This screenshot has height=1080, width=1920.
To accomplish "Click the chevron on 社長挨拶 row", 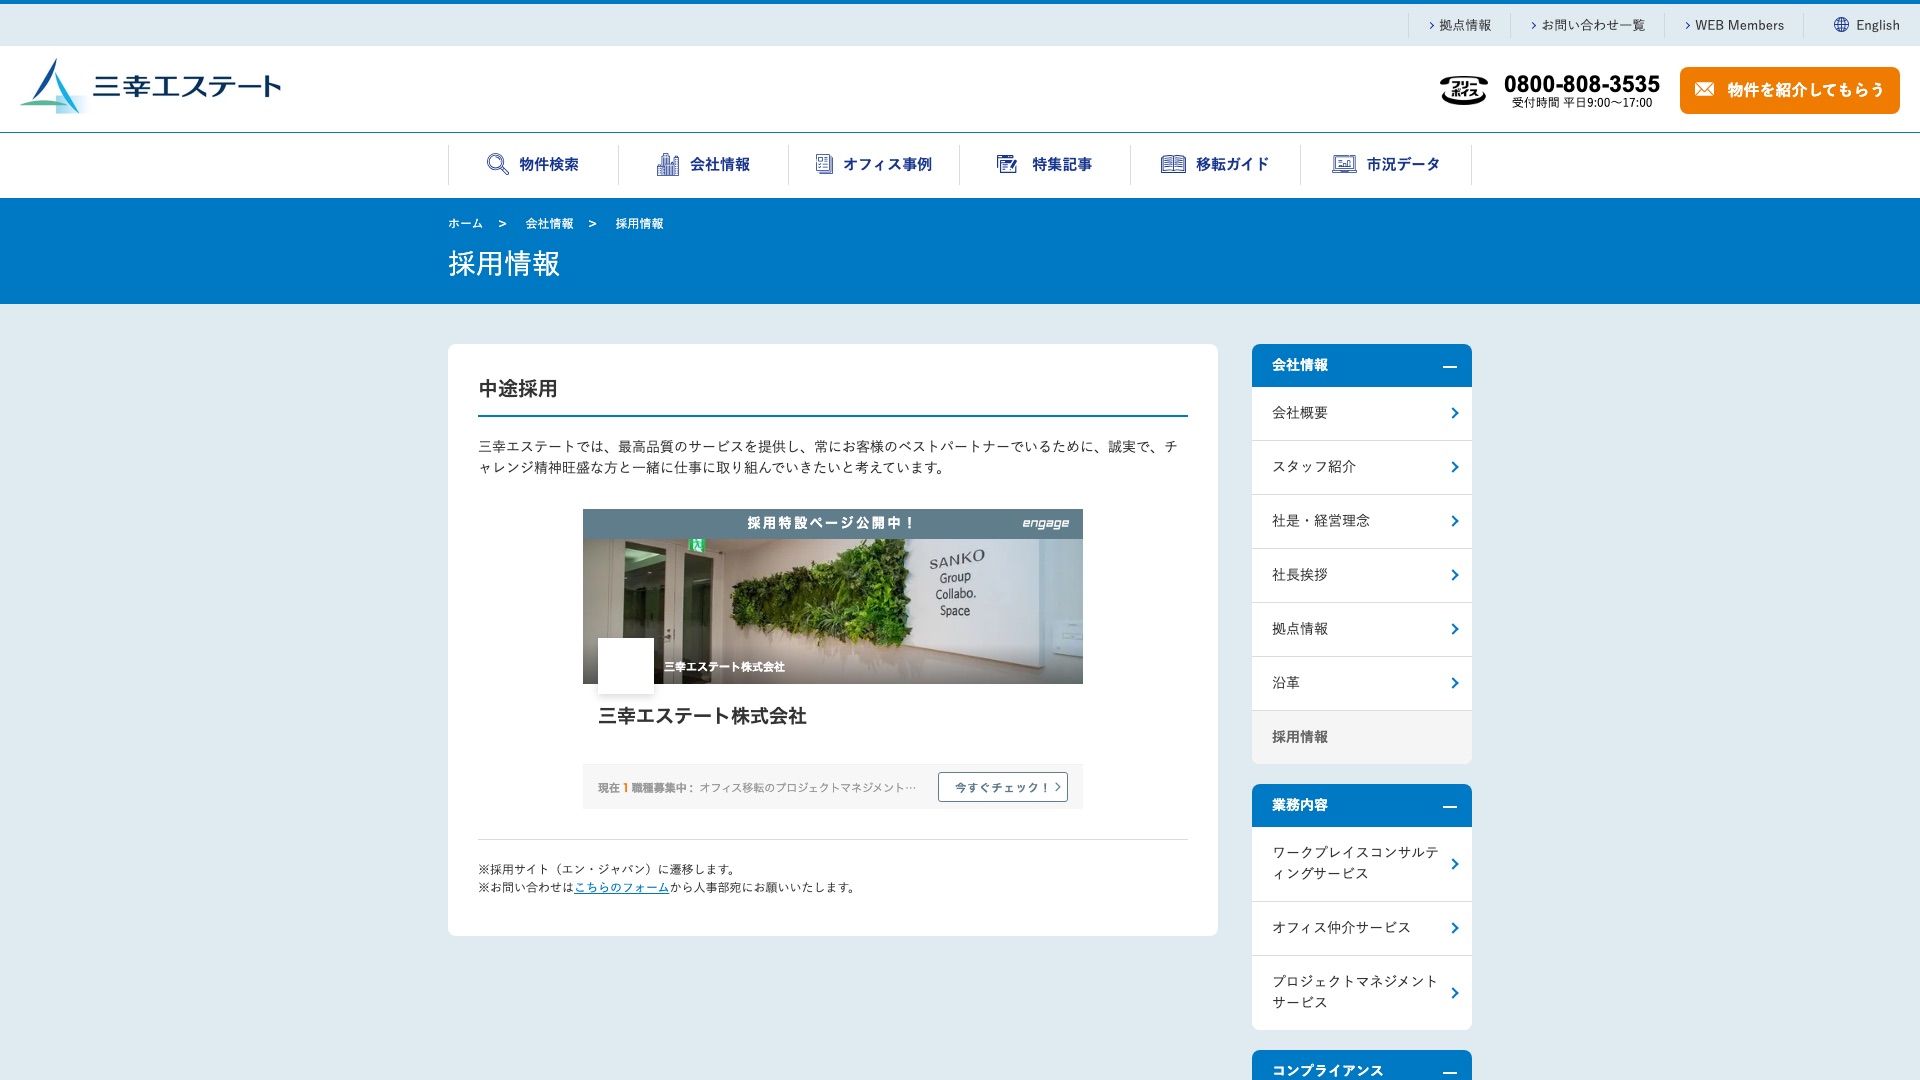I will (x=1455, y=575).
